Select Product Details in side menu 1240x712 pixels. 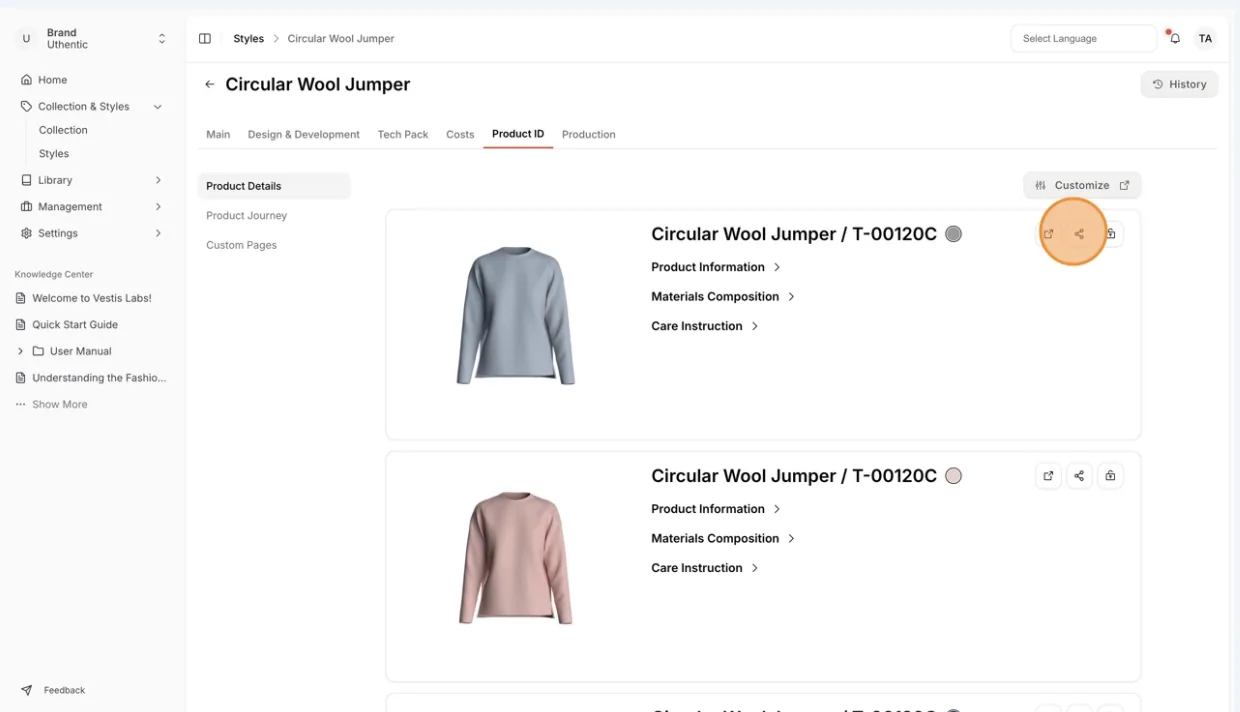274,186
